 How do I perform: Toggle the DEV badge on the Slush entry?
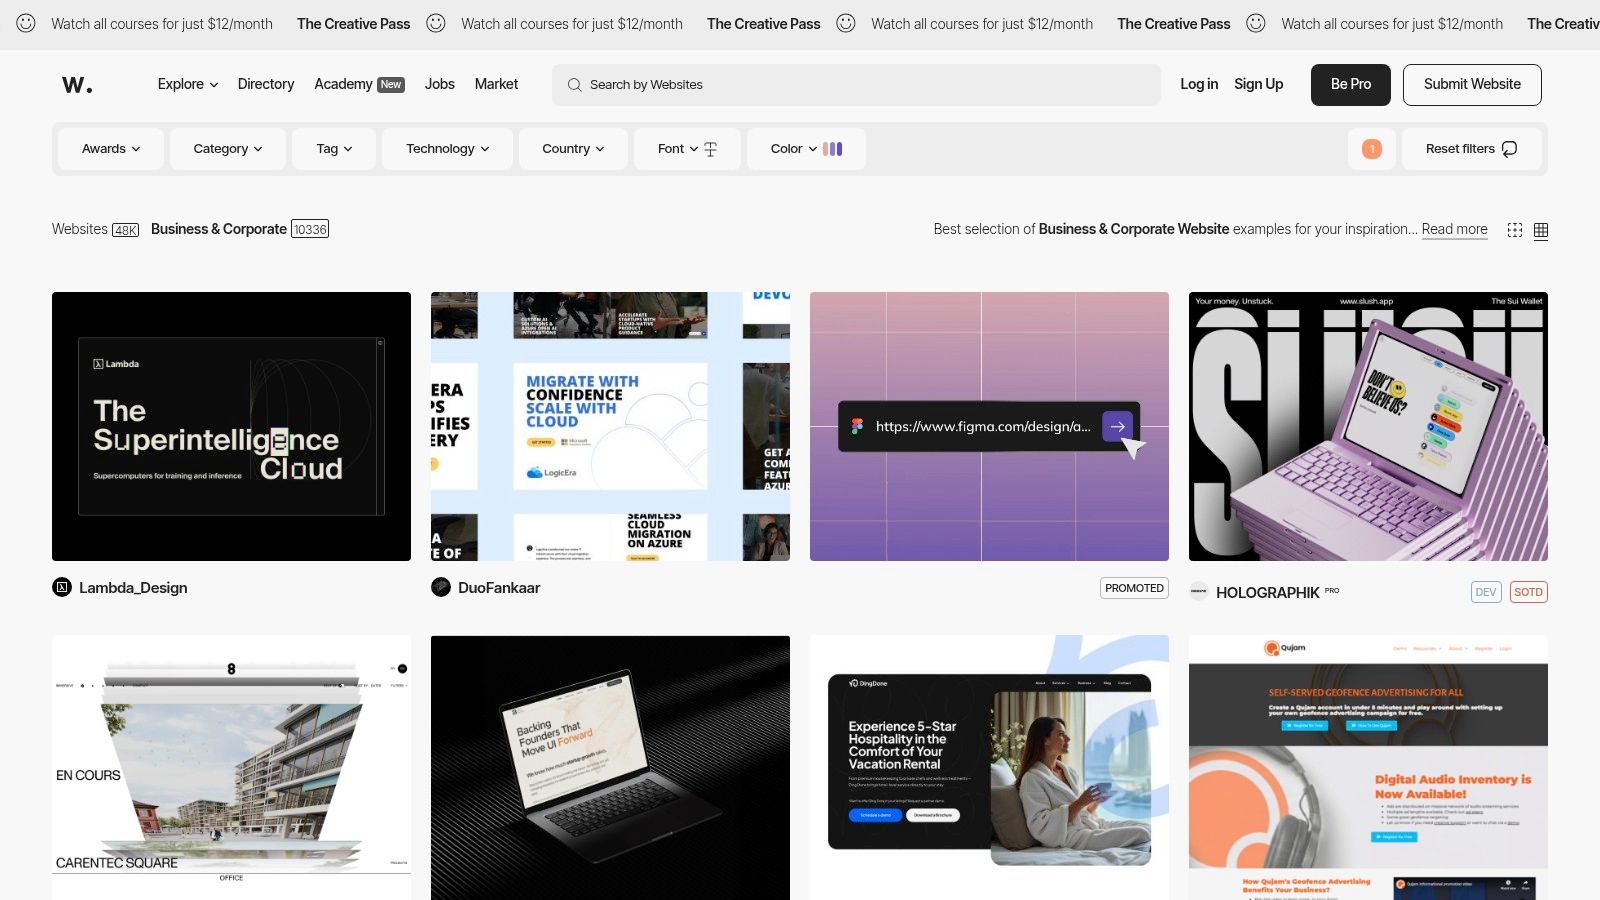coord(1486,592)
